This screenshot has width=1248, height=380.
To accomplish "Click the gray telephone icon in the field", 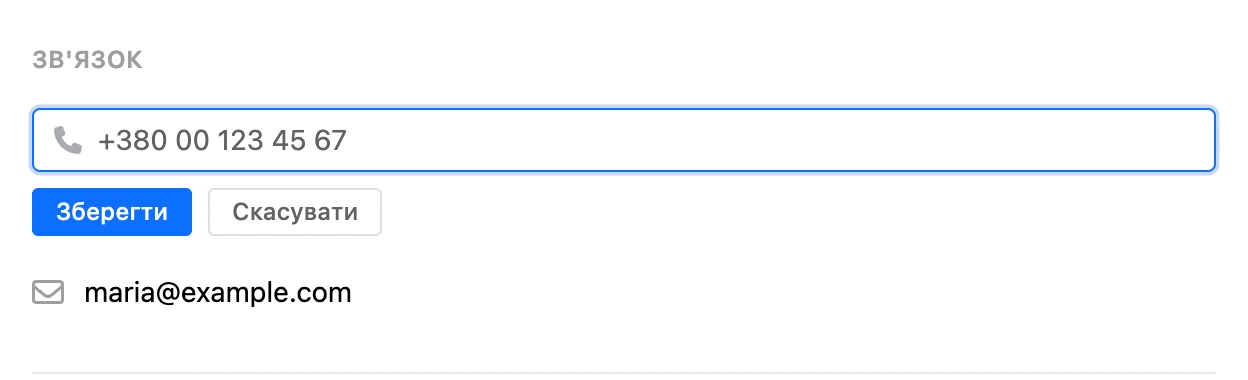I will [x=67, y=140].
